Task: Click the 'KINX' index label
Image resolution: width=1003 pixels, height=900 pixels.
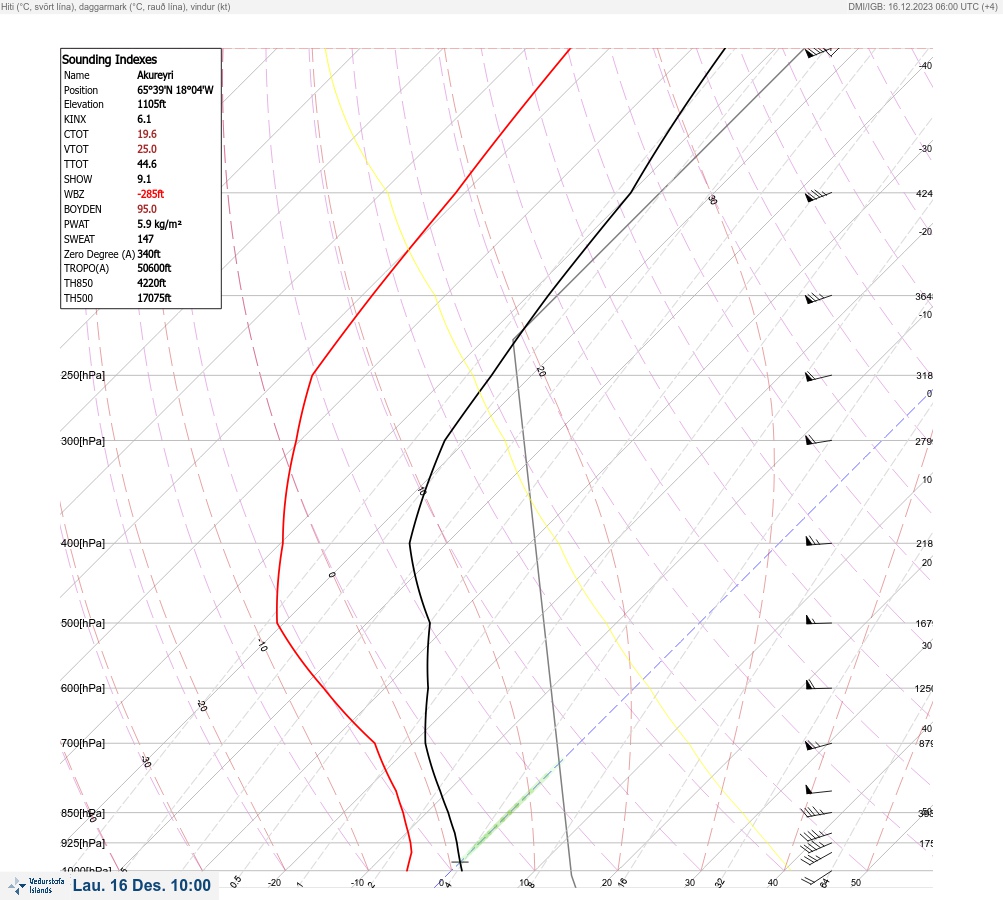Action: 75,119
